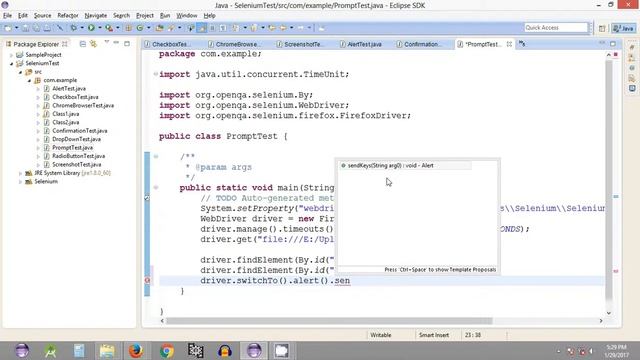Expand the SampleProject tree node
This screenshot has height=360, width=640.
click(12, 55)
